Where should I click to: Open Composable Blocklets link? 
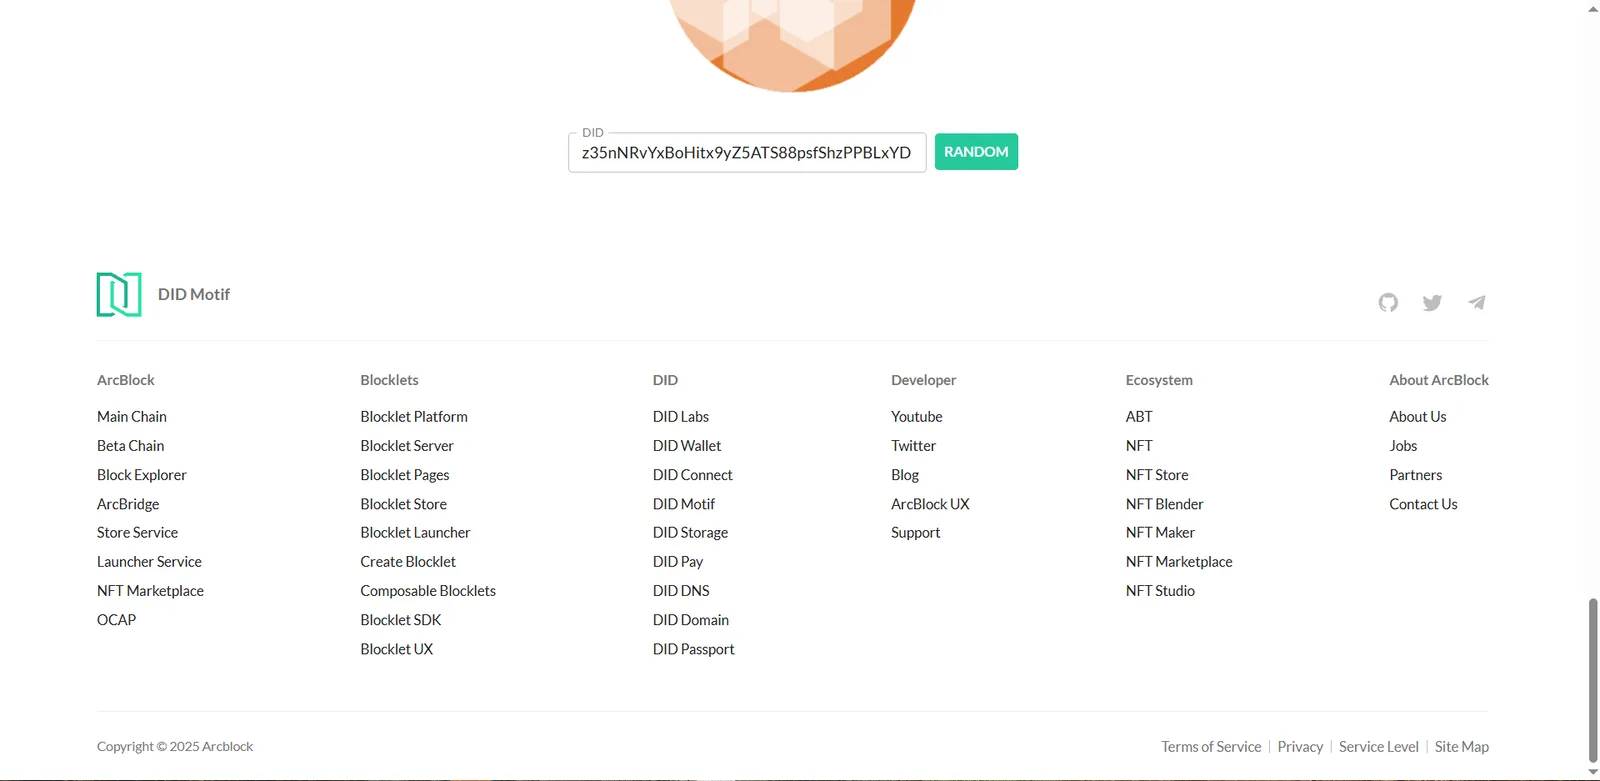pos(428,591)
